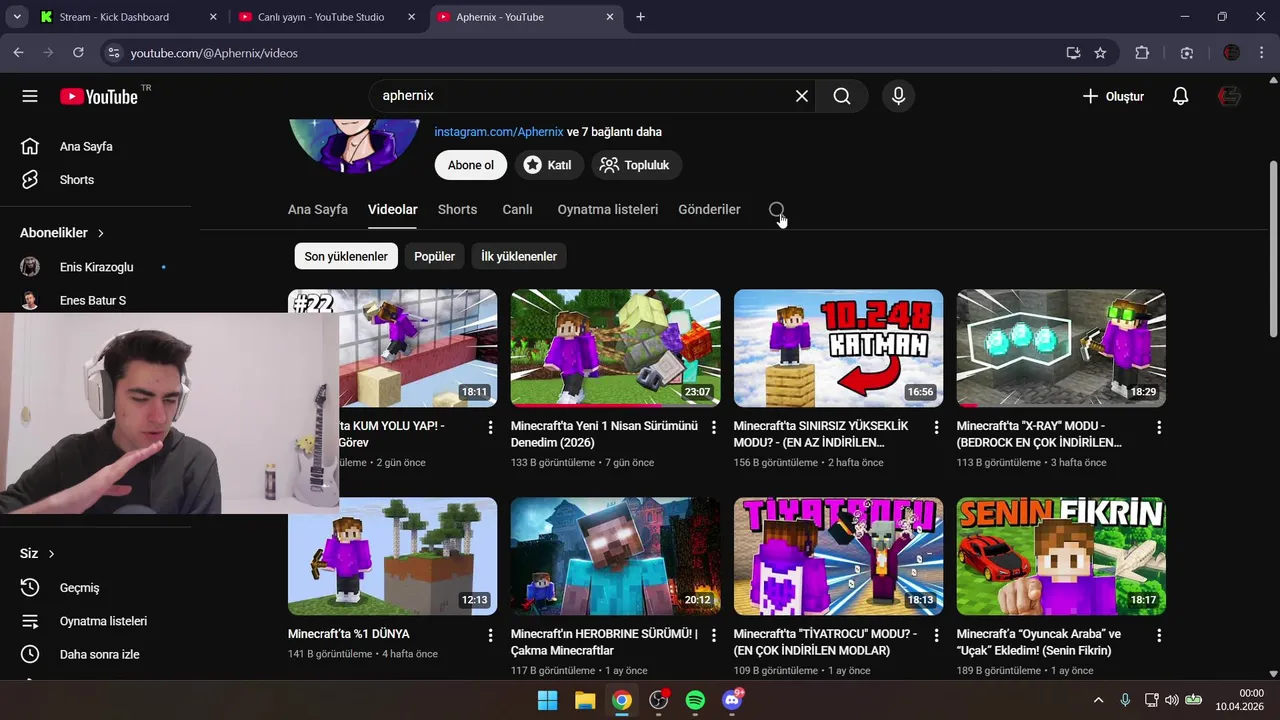Switch to Canlı tab
Viewport: 1280px width, 720px height.
[517, 210]
